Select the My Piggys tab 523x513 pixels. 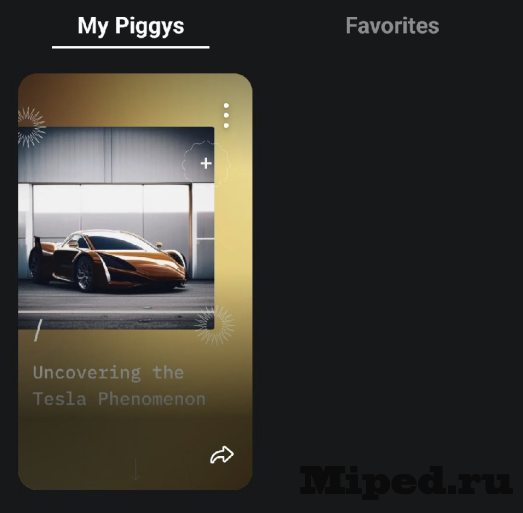131,26
